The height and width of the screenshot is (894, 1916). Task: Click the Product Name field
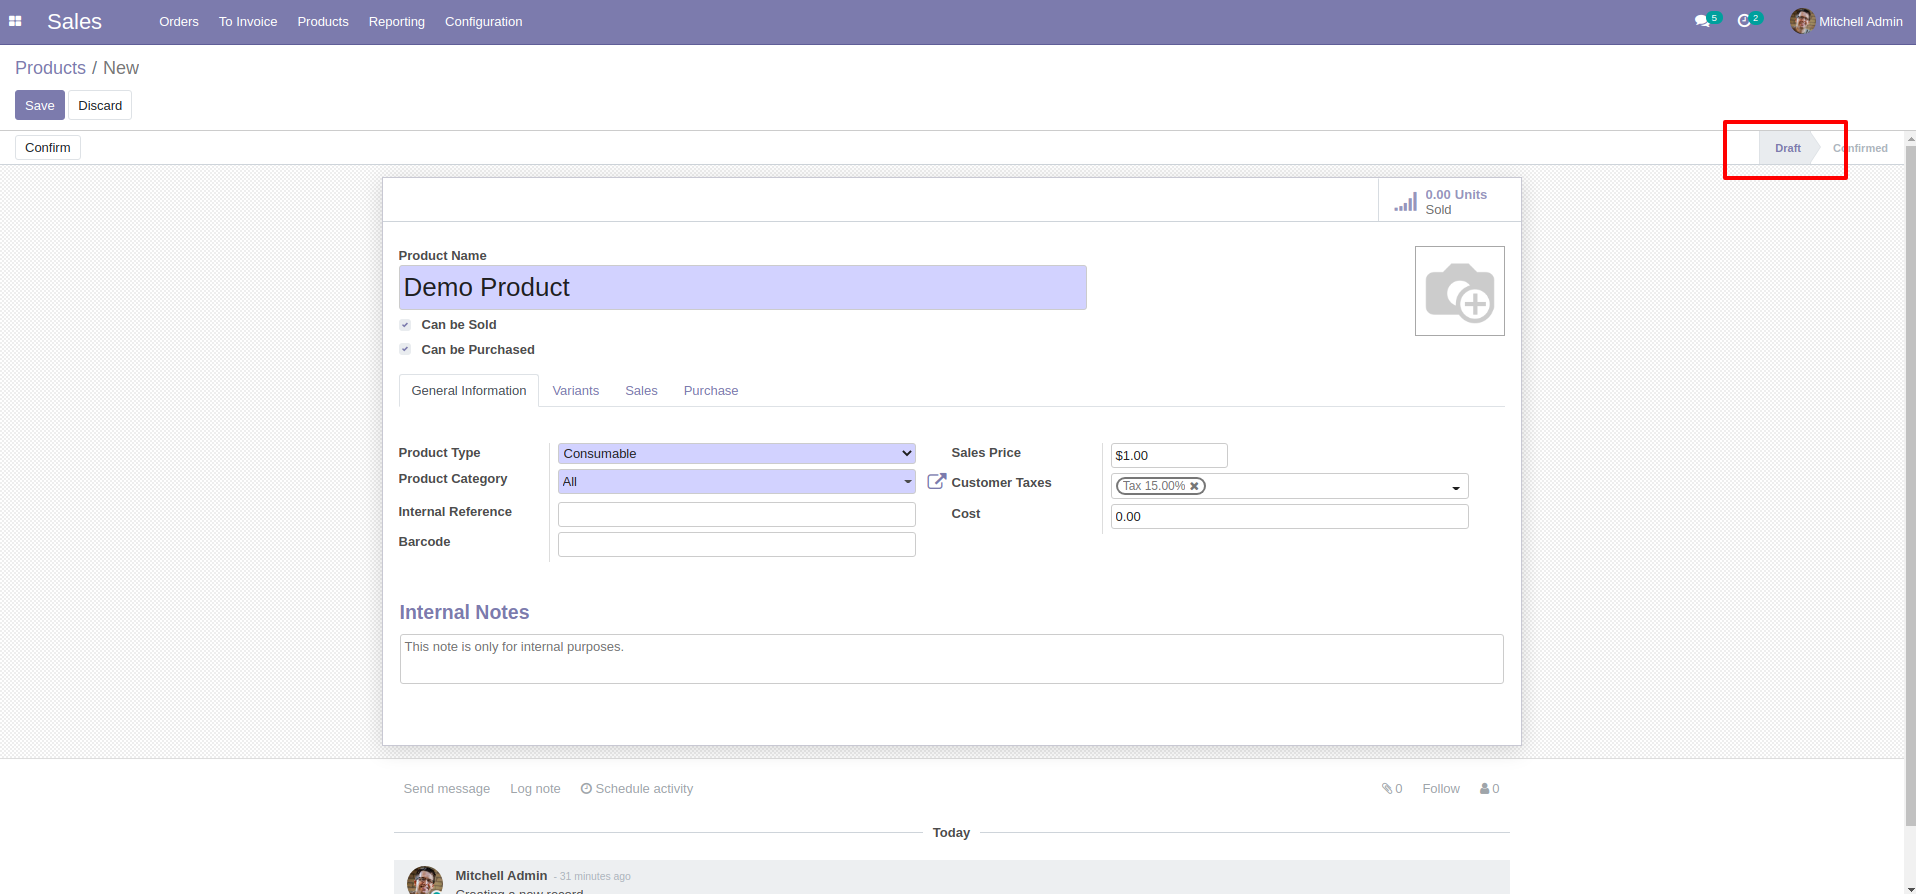click(742, 288)
